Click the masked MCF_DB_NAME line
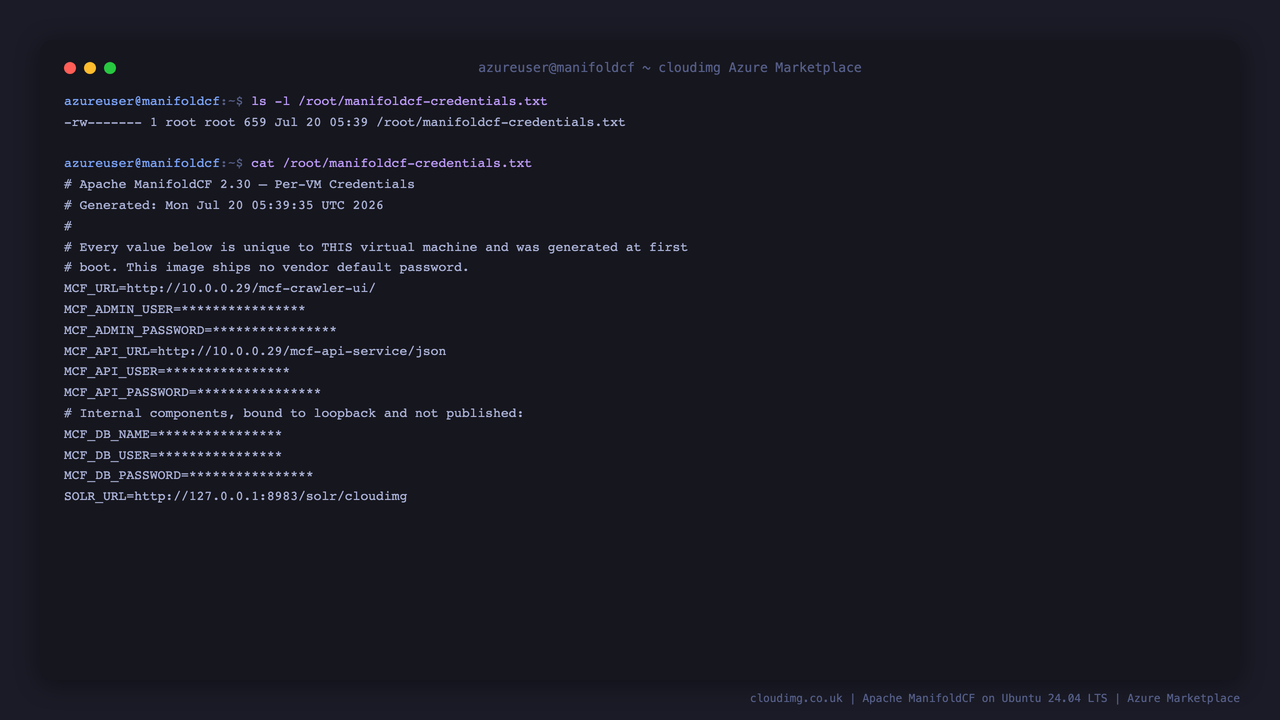The width and height of the screenshot is (1280, 720). pos(173,434)
